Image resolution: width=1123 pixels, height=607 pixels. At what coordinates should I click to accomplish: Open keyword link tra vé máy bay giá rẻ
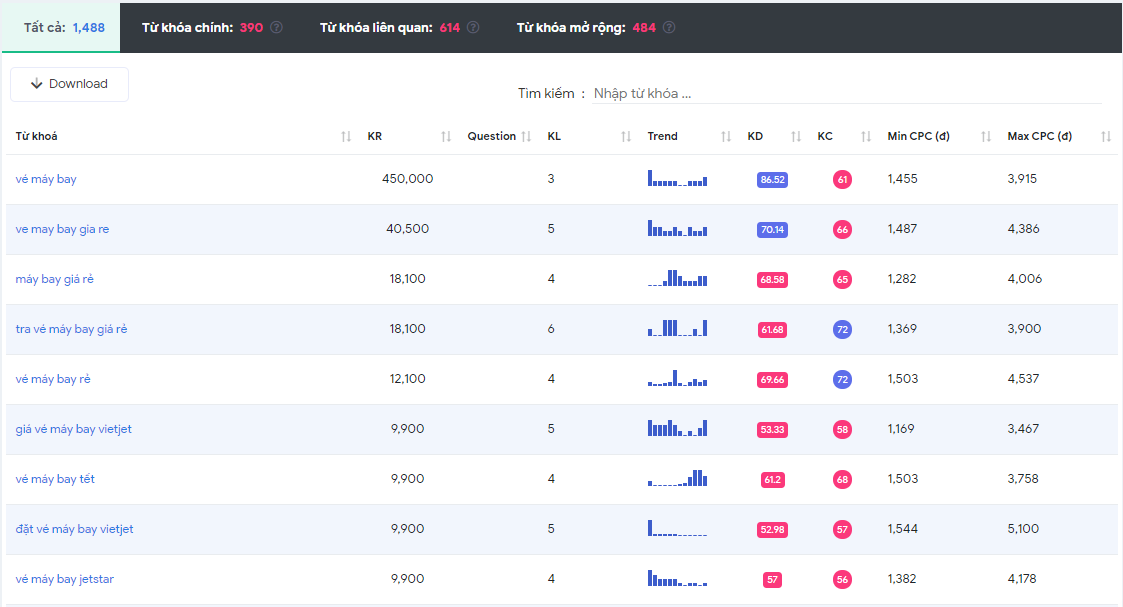71,329
